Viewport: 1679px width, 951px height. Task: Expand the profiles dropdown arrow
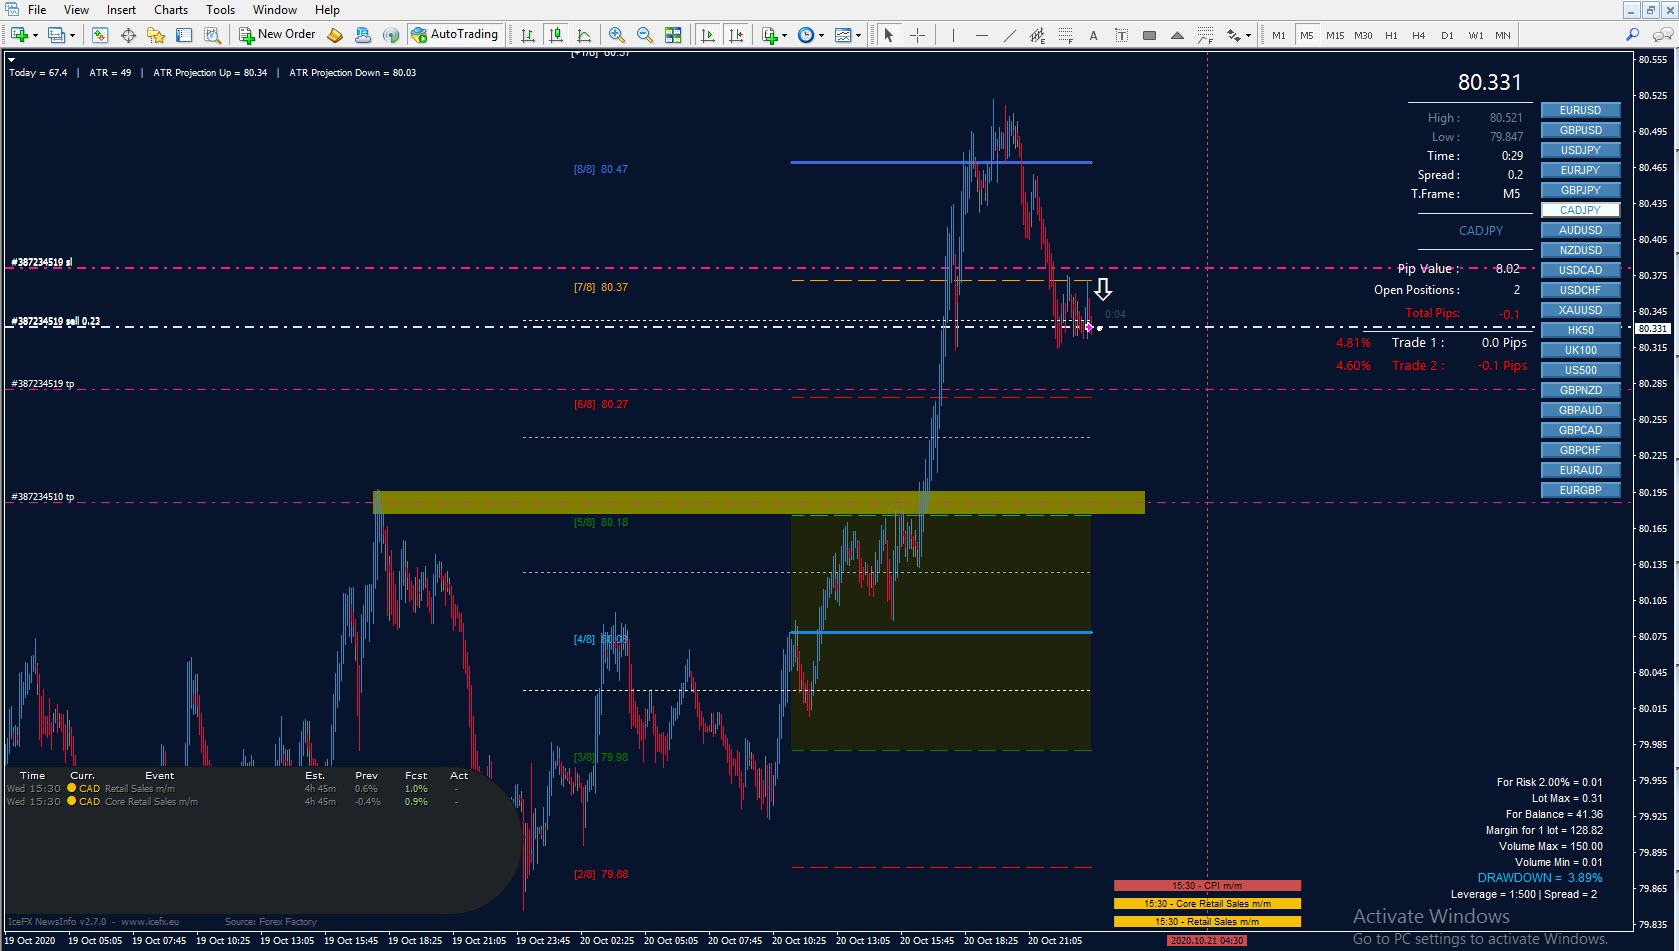click(72, 35)
